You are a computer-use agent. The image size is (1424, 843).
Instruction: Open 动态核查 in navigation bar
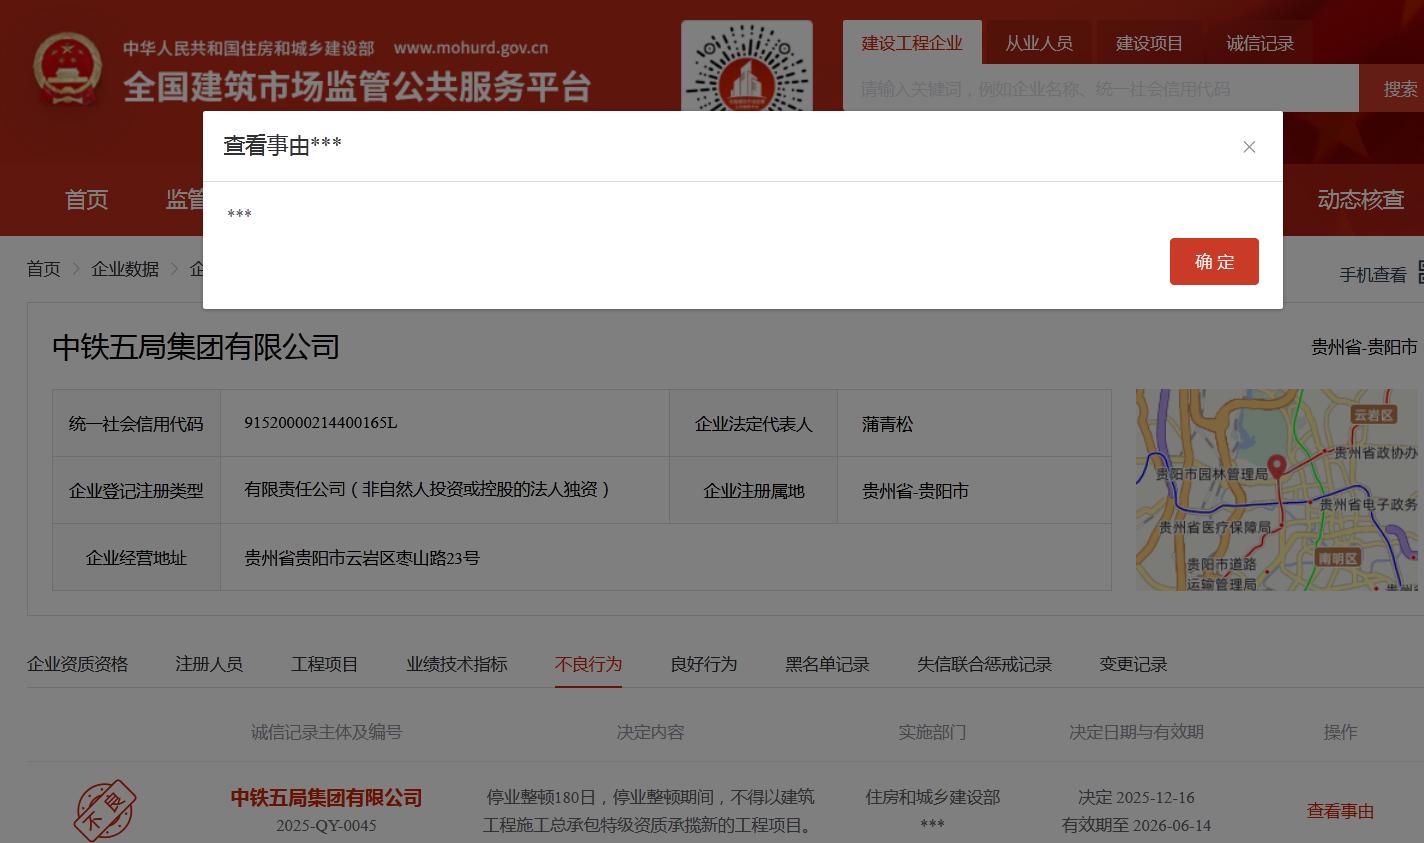pyautogui.click(x=1360, y=199)
